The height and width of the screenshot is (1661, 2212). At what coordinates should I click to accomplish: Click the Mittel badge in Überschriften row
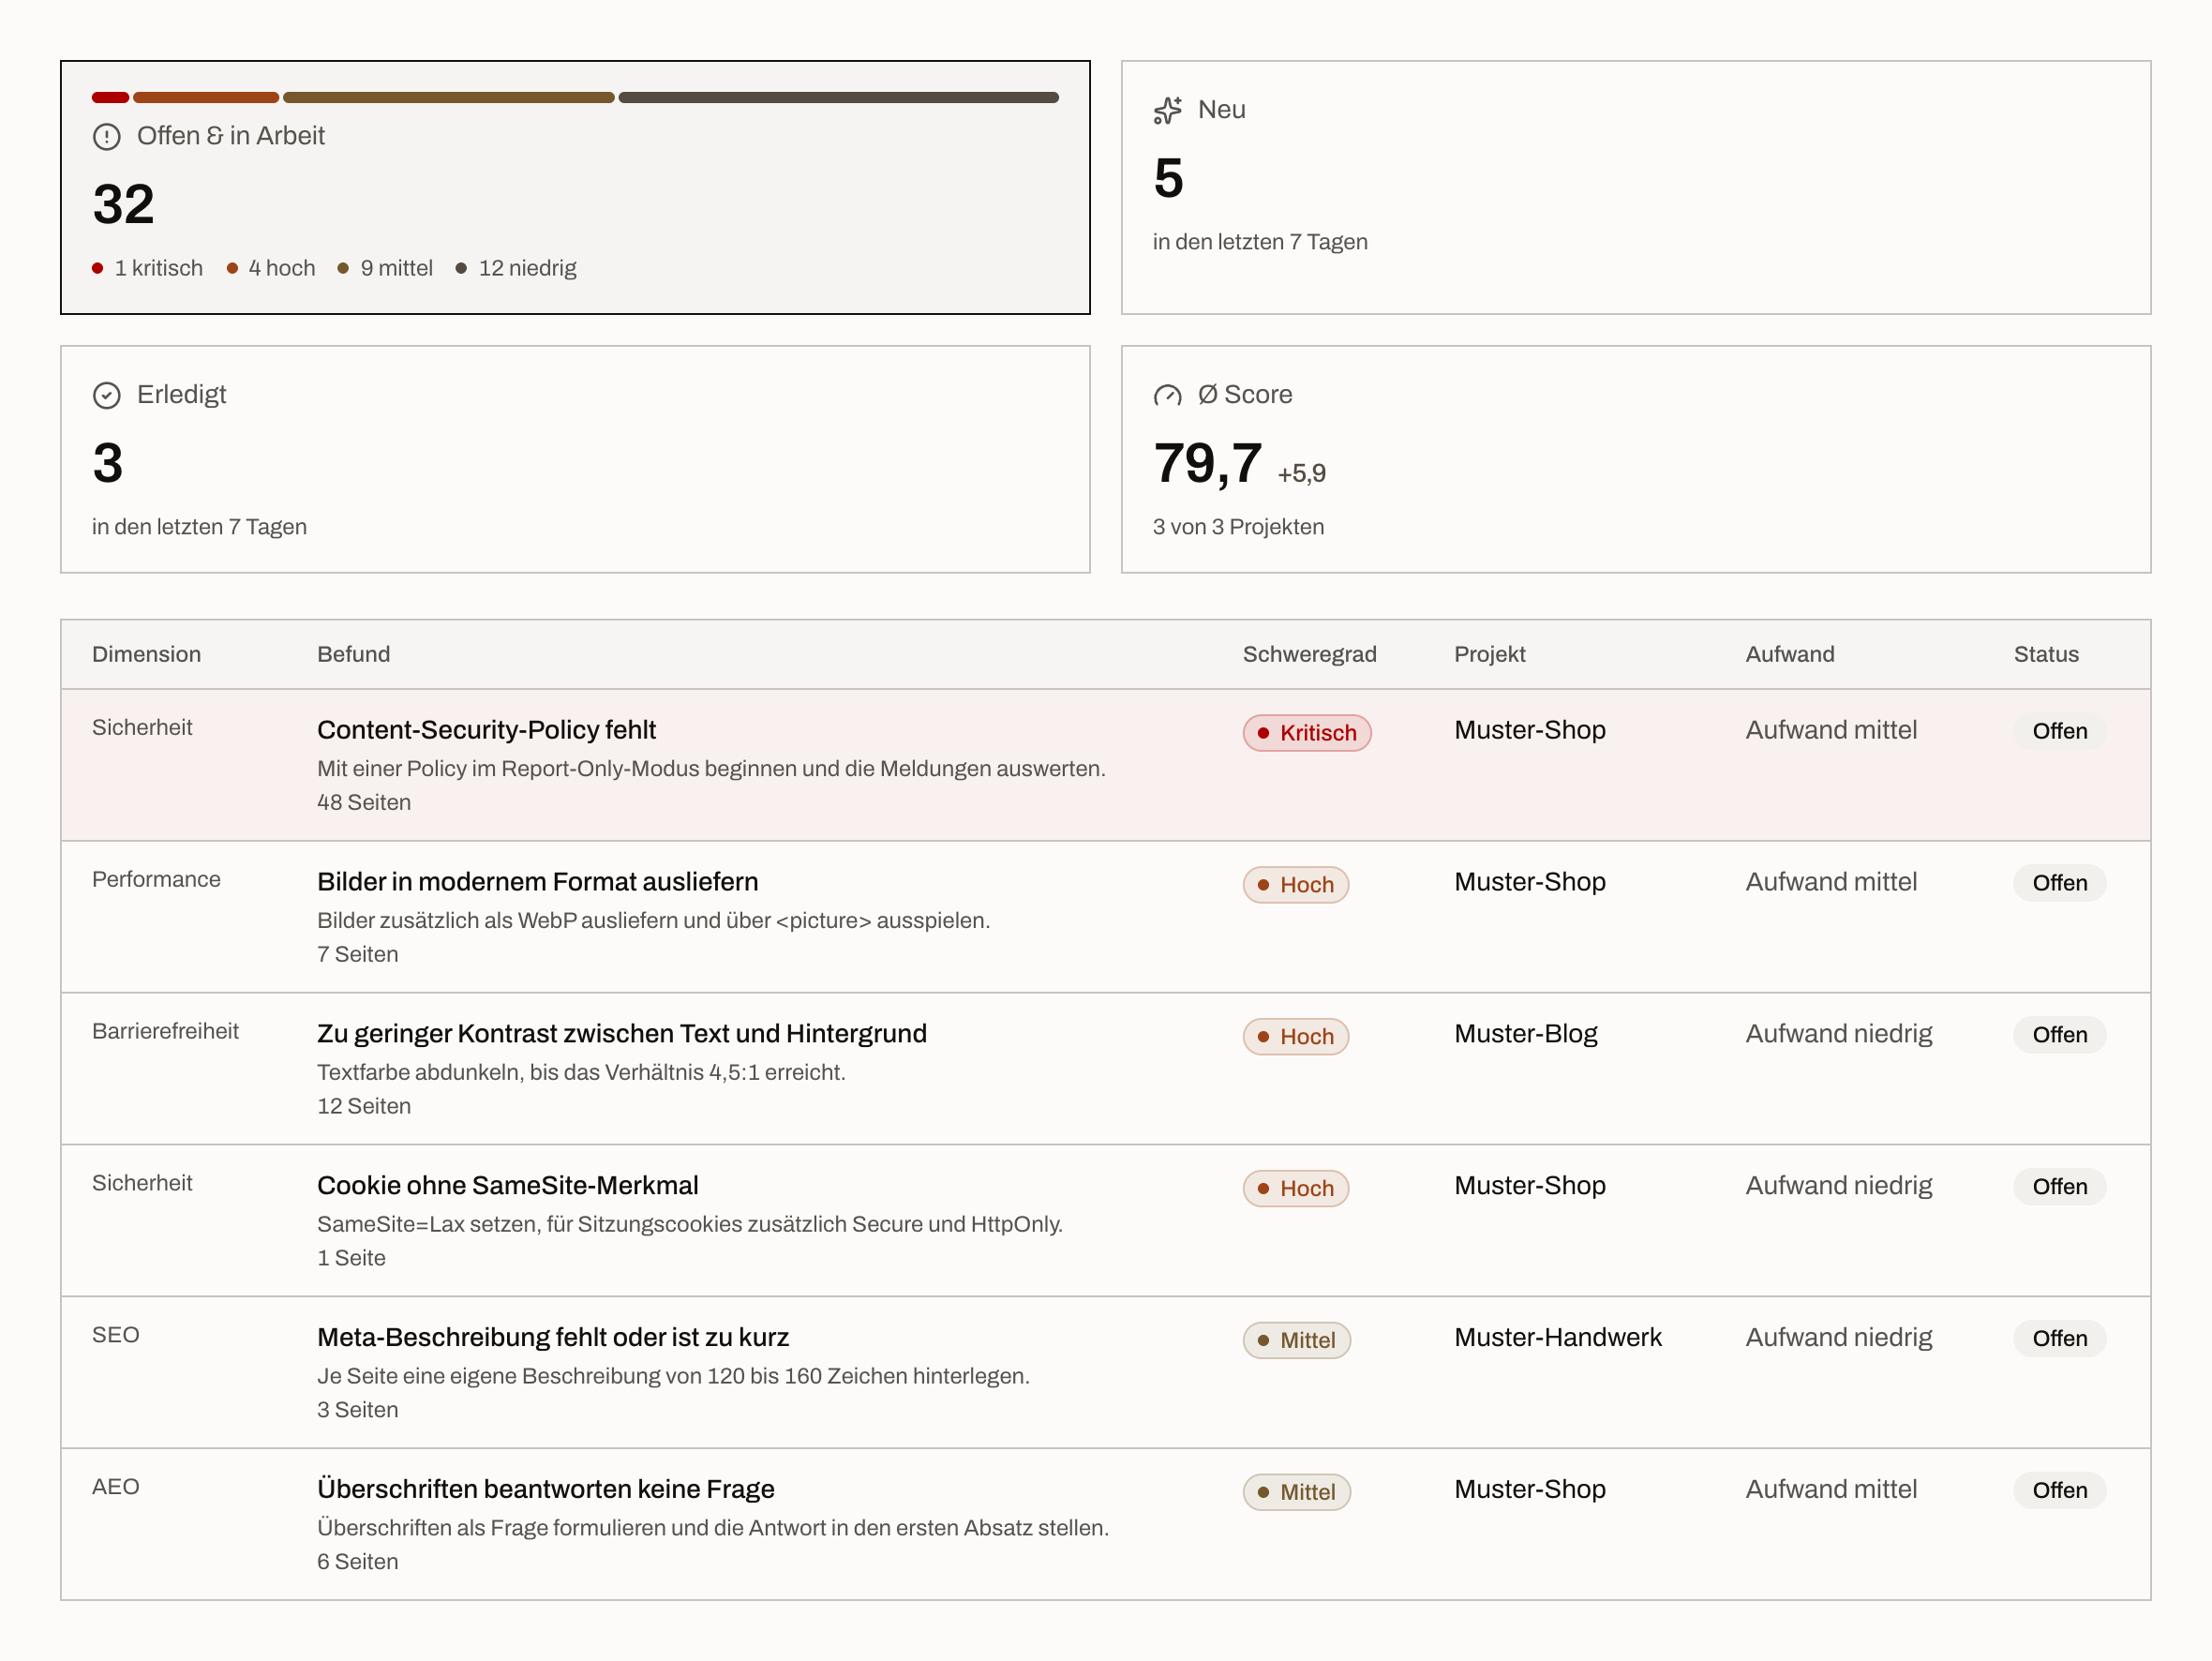(x=1296, y=1493)
